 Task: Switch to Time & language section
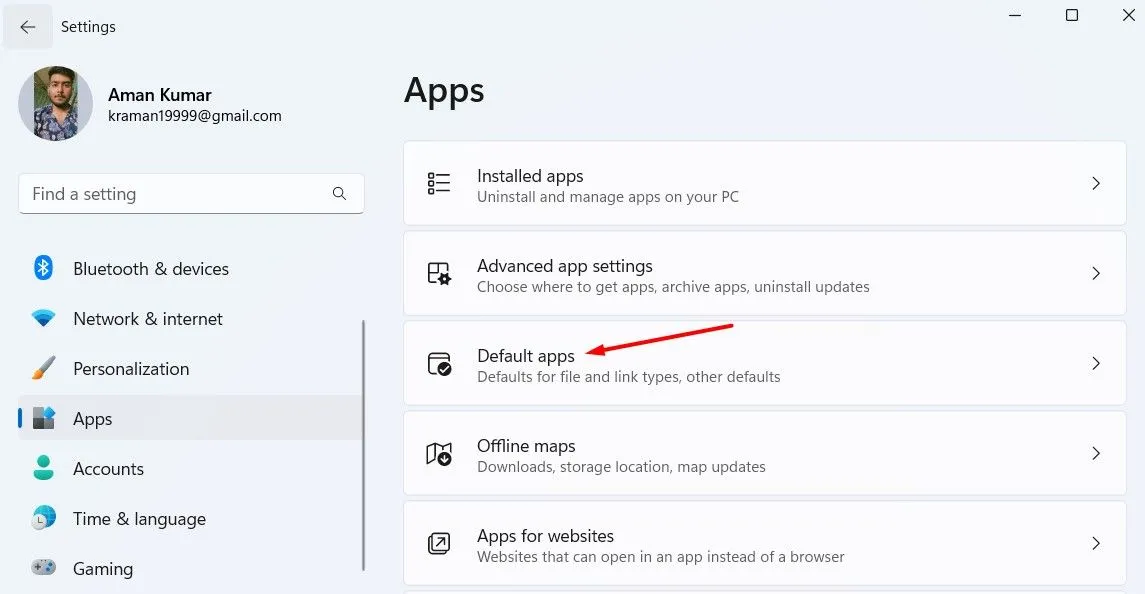[140, 518]
